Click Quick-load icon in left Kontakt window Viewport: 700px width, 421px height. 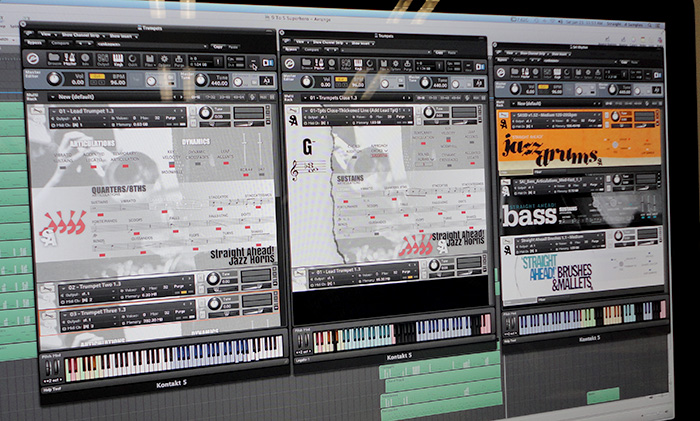133,60
